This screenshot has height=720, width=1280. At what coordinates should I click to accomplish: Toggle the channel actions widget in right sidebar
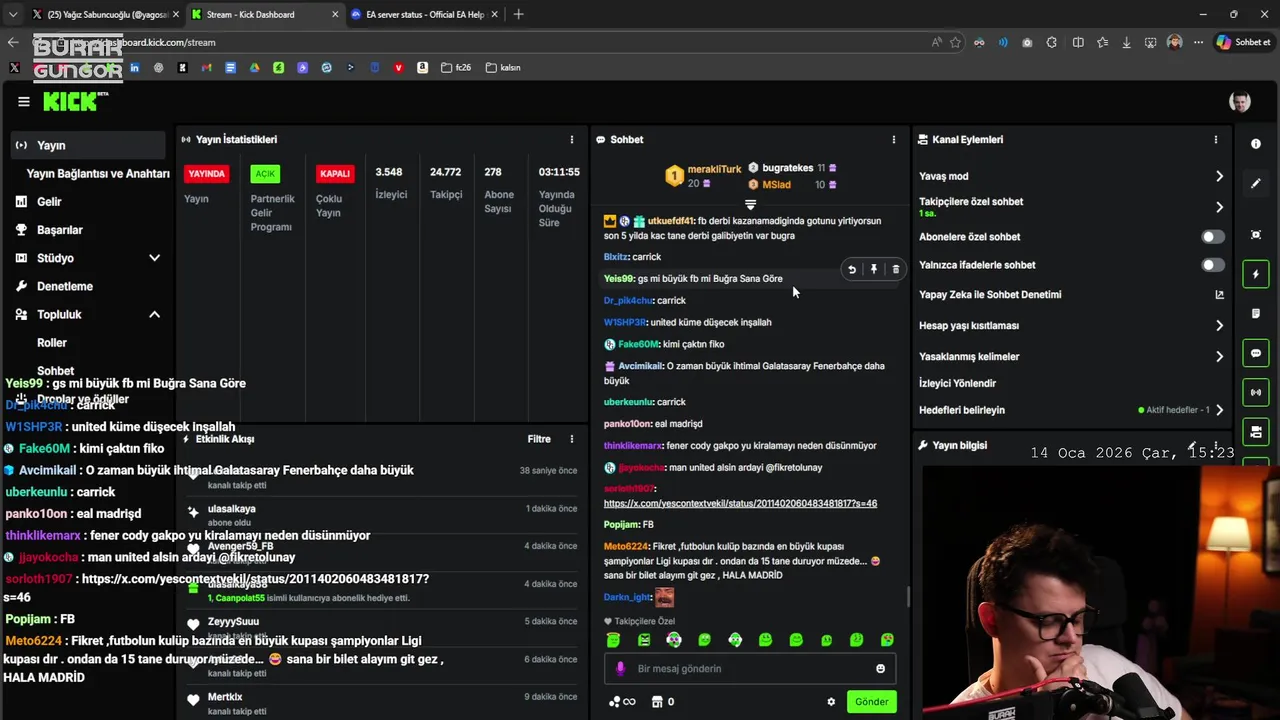pyautogui.click(x=1256, y=432)
